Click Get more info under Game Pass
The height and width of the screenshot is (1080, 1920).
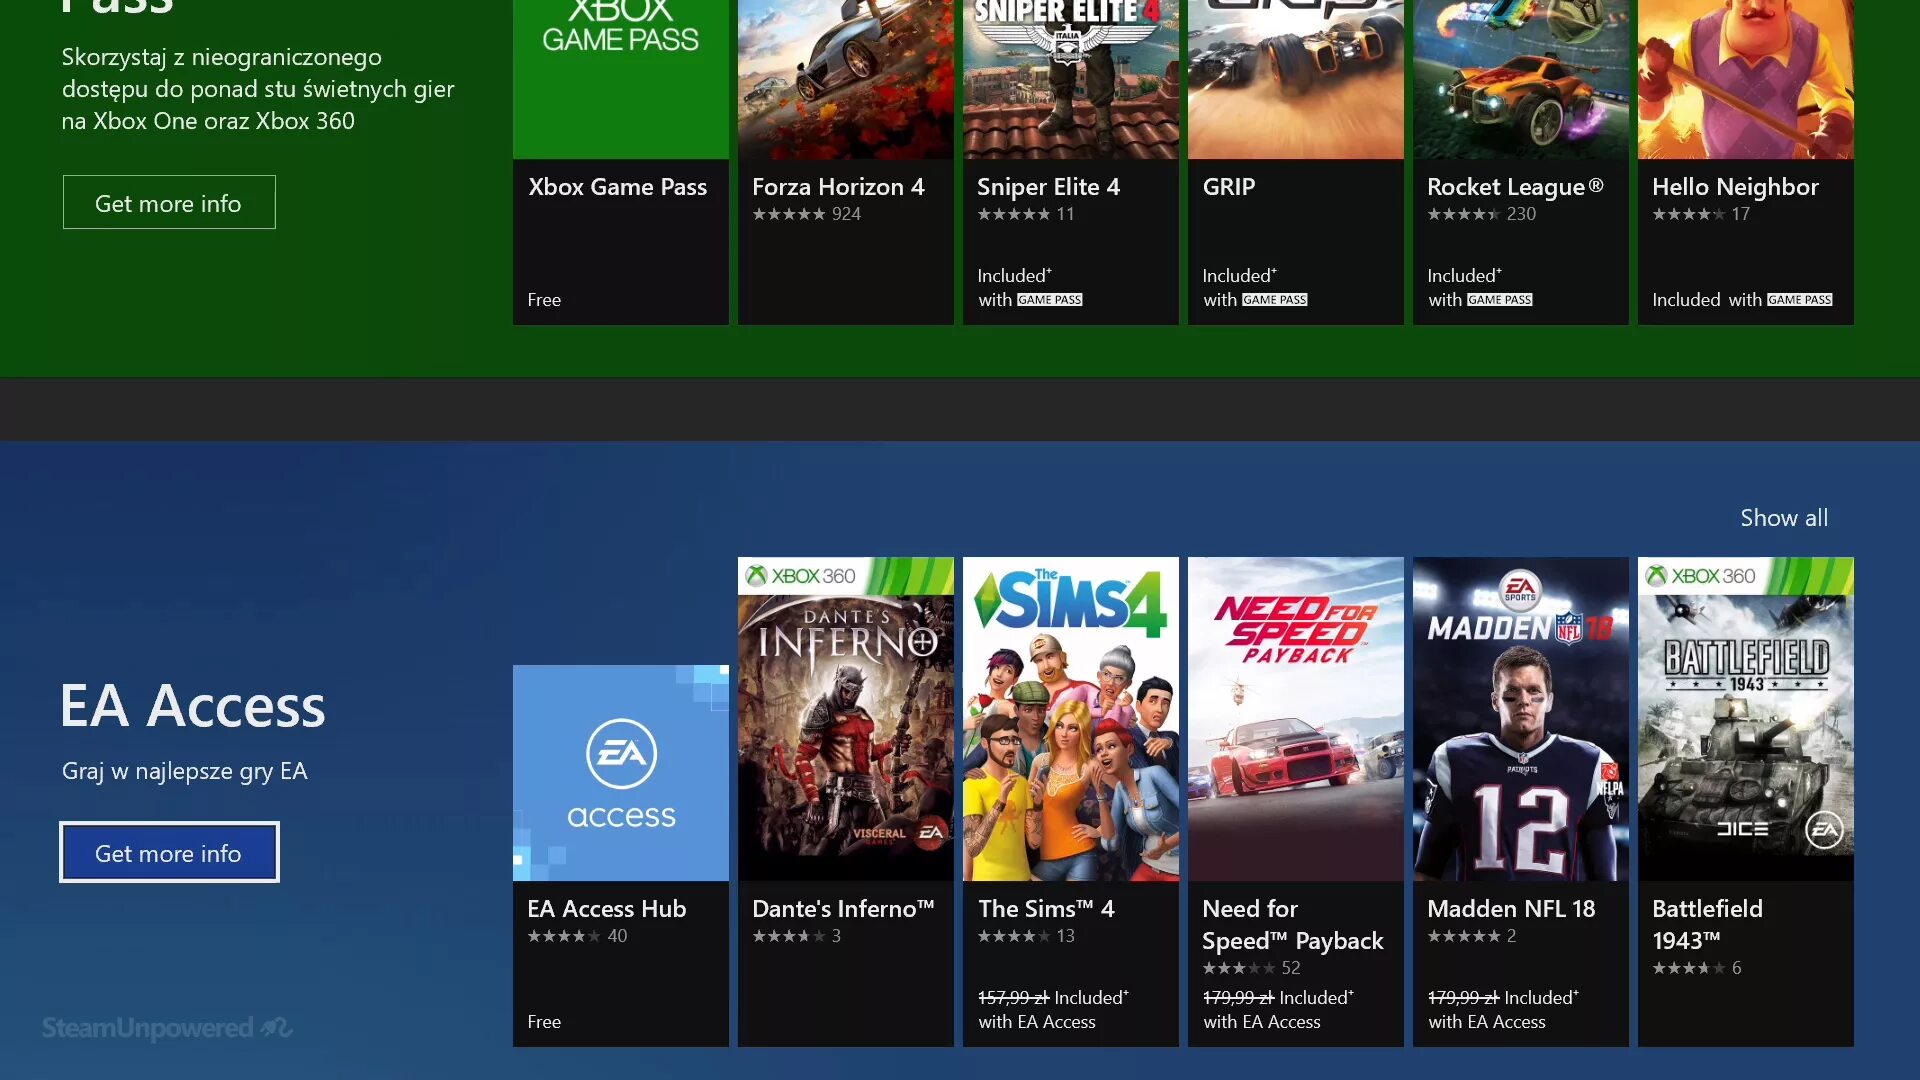click(169, 203)
